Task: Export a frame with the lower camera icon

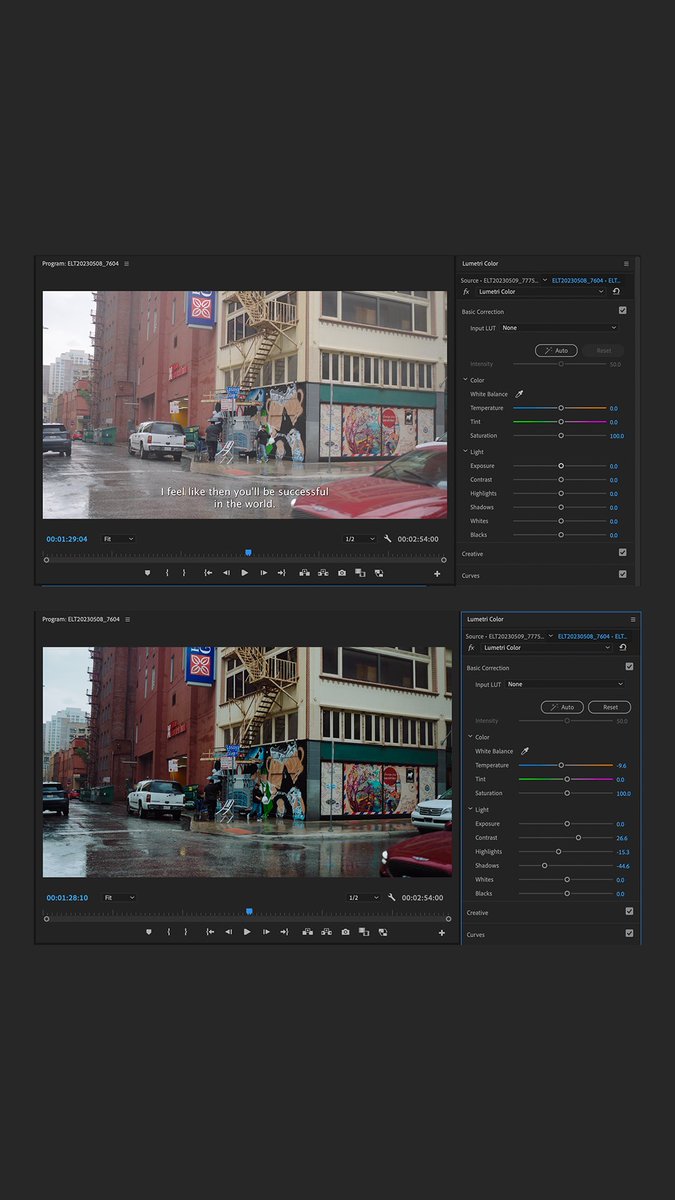Action: coord(345,932)
